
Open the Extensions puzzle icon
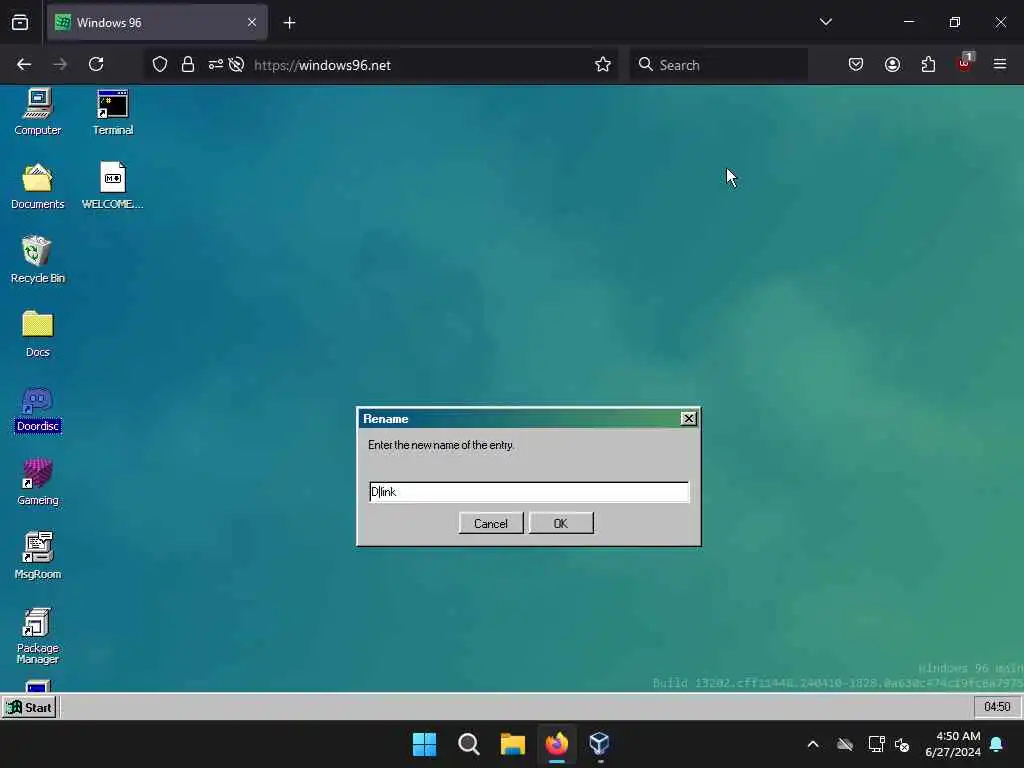click(928, 64)
